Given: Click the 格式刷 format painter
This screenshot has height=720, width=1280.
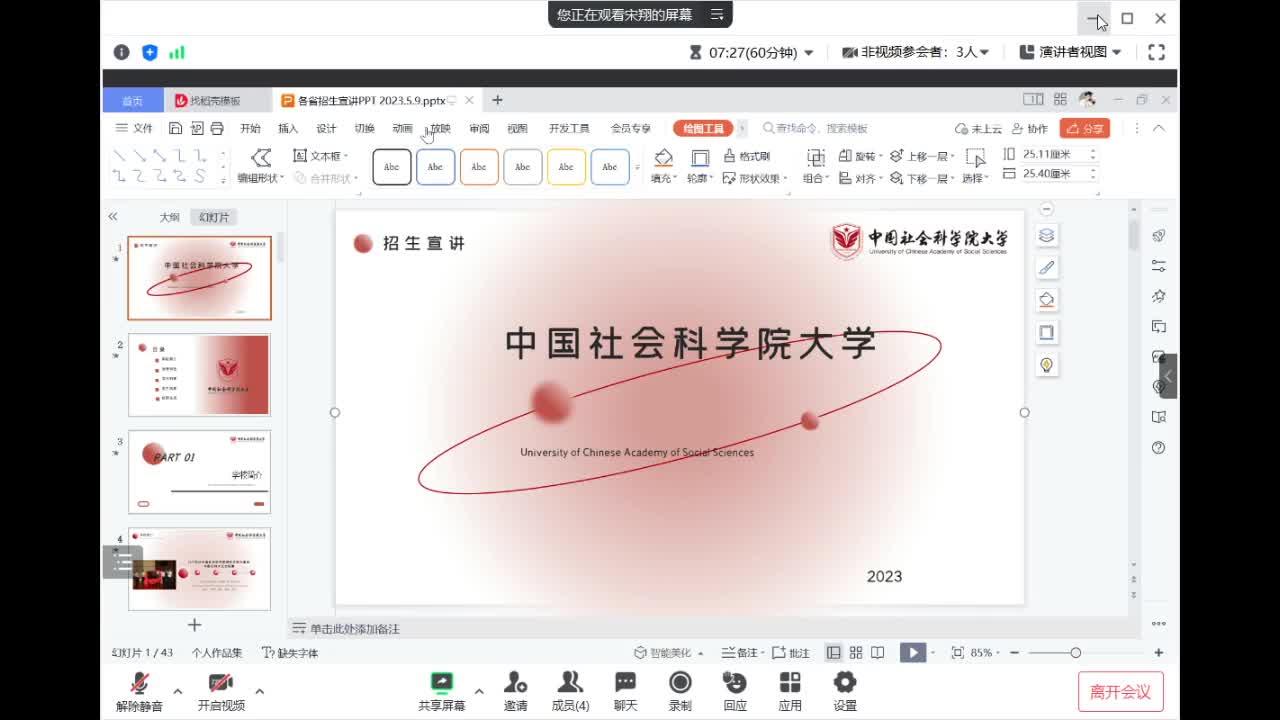Looking at the screenshot, I should [x=747, y=156].
